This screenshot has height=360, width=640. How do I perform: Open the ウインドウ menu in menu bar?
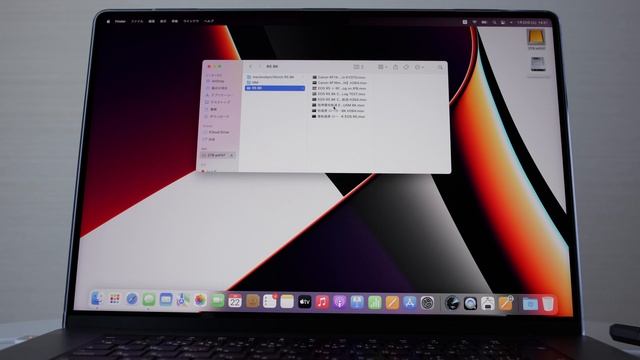pos(191,21)
